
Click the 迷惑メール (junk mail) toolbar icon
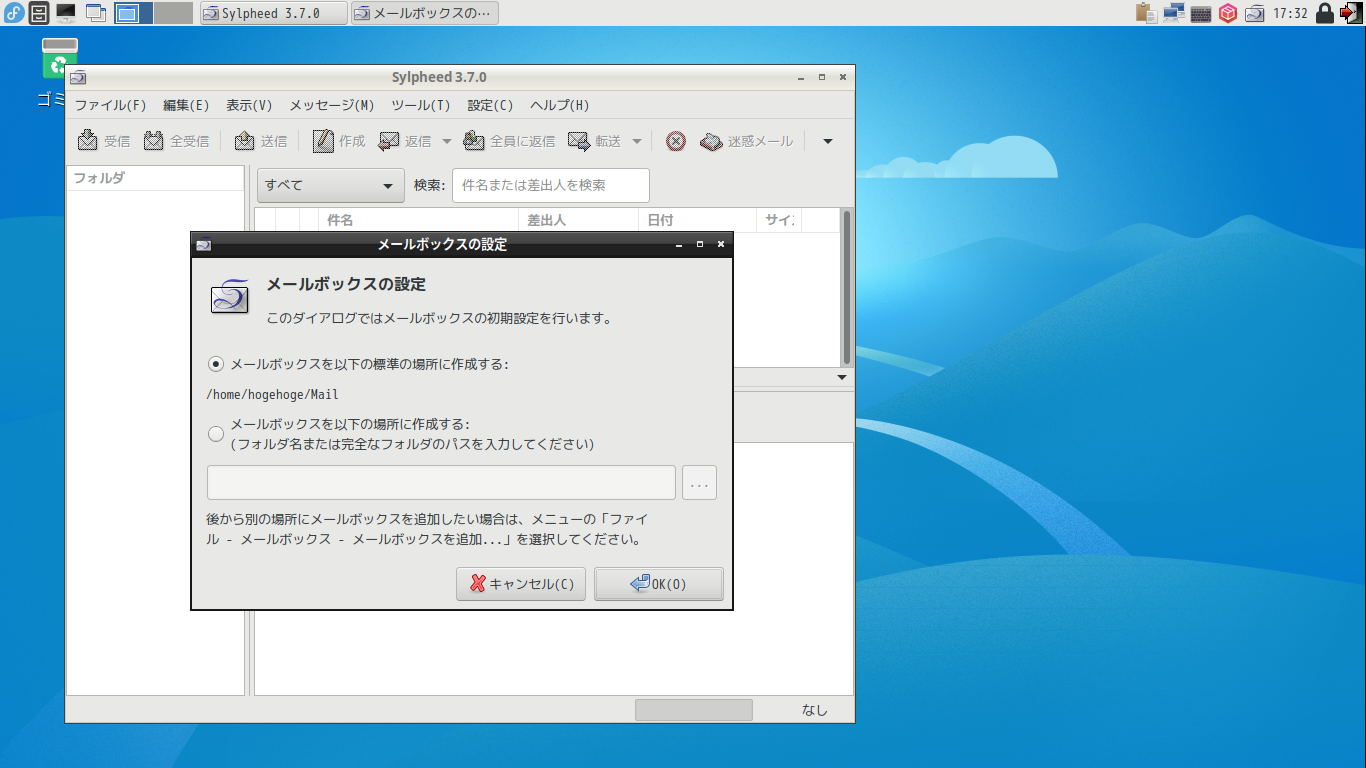point(711,141)
